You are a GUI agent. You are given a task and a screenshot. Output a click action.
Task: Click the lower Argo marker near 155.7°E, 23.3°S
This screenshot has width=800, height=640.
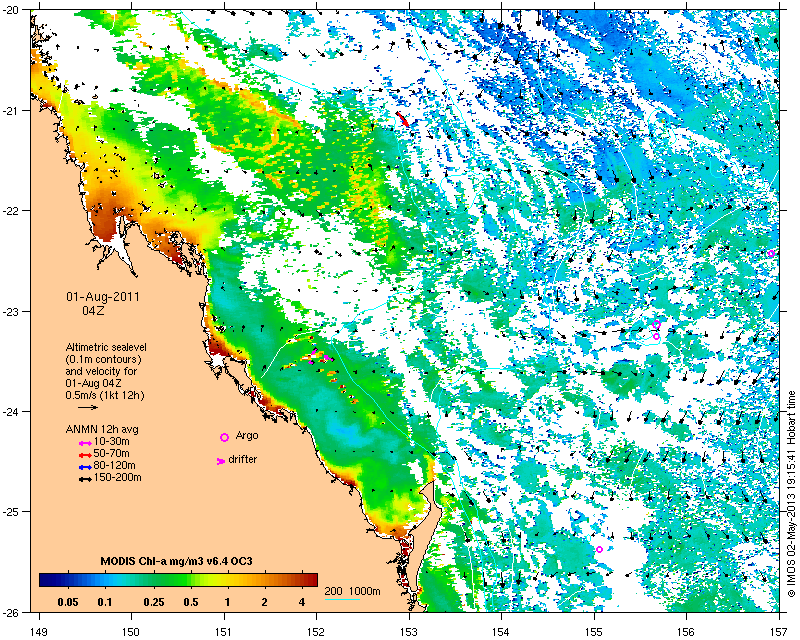tap(656, 336)
